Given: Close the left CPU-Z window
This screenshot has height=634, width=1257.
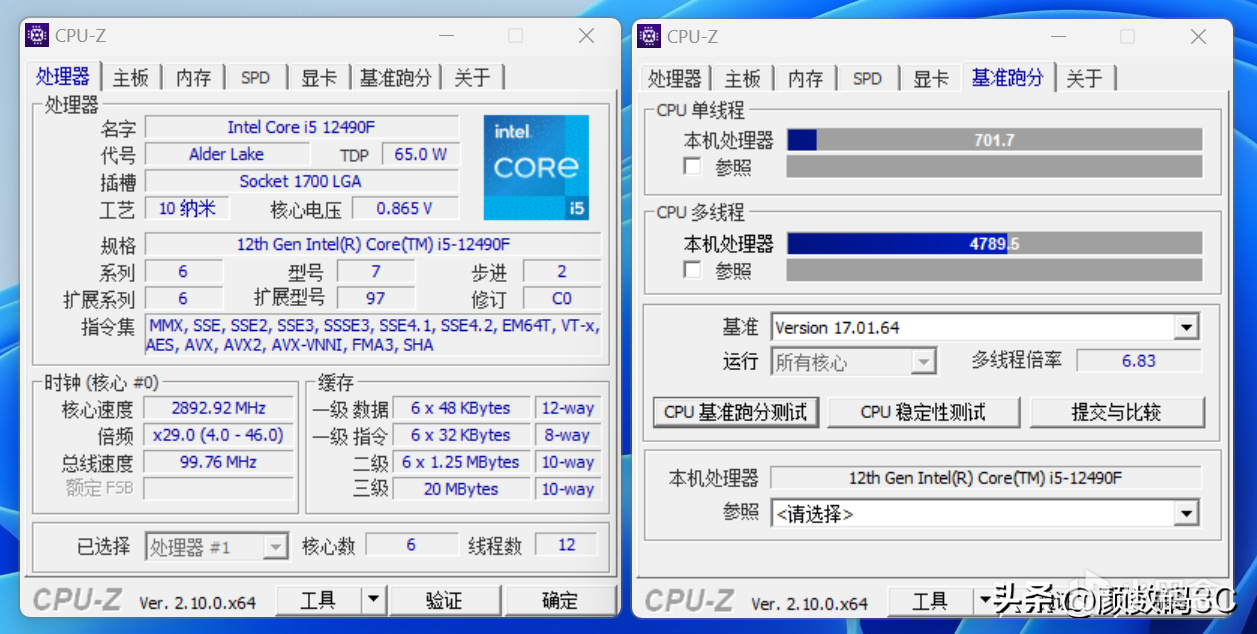Looking at the screenshot, I should point(587,36).
